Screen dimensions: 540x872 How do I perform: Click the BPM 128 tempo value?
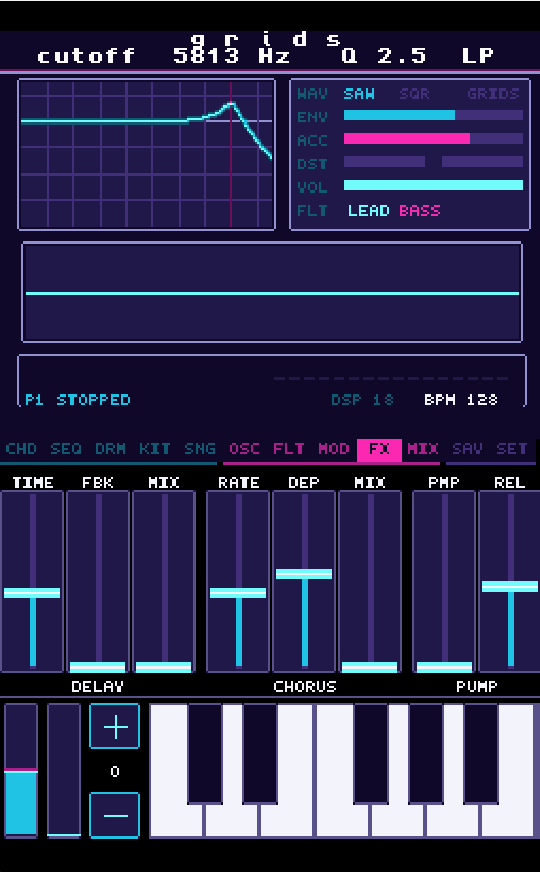pyautogui.click(x=460, y=400)
